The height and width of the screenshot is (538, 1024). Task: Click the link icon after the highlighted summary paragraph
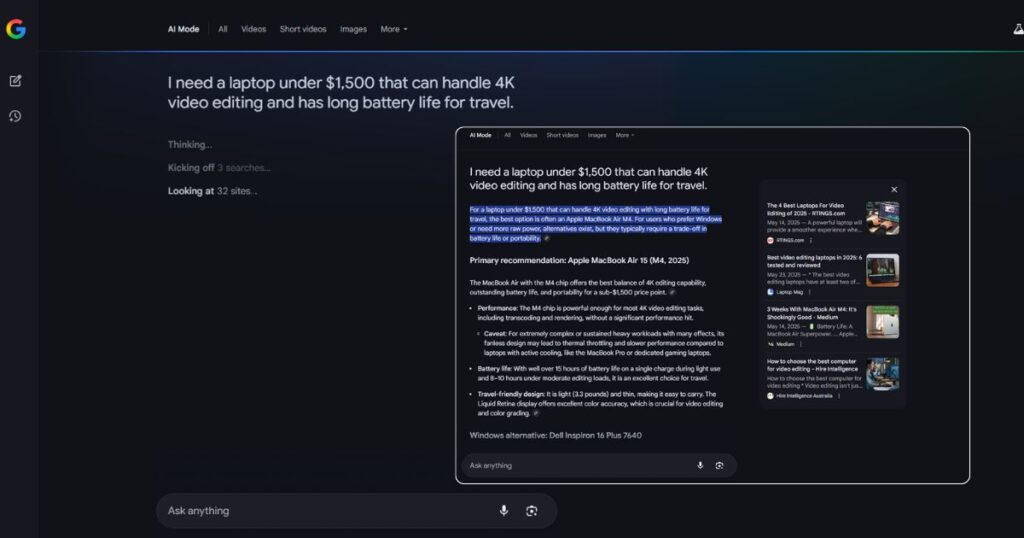547,238
